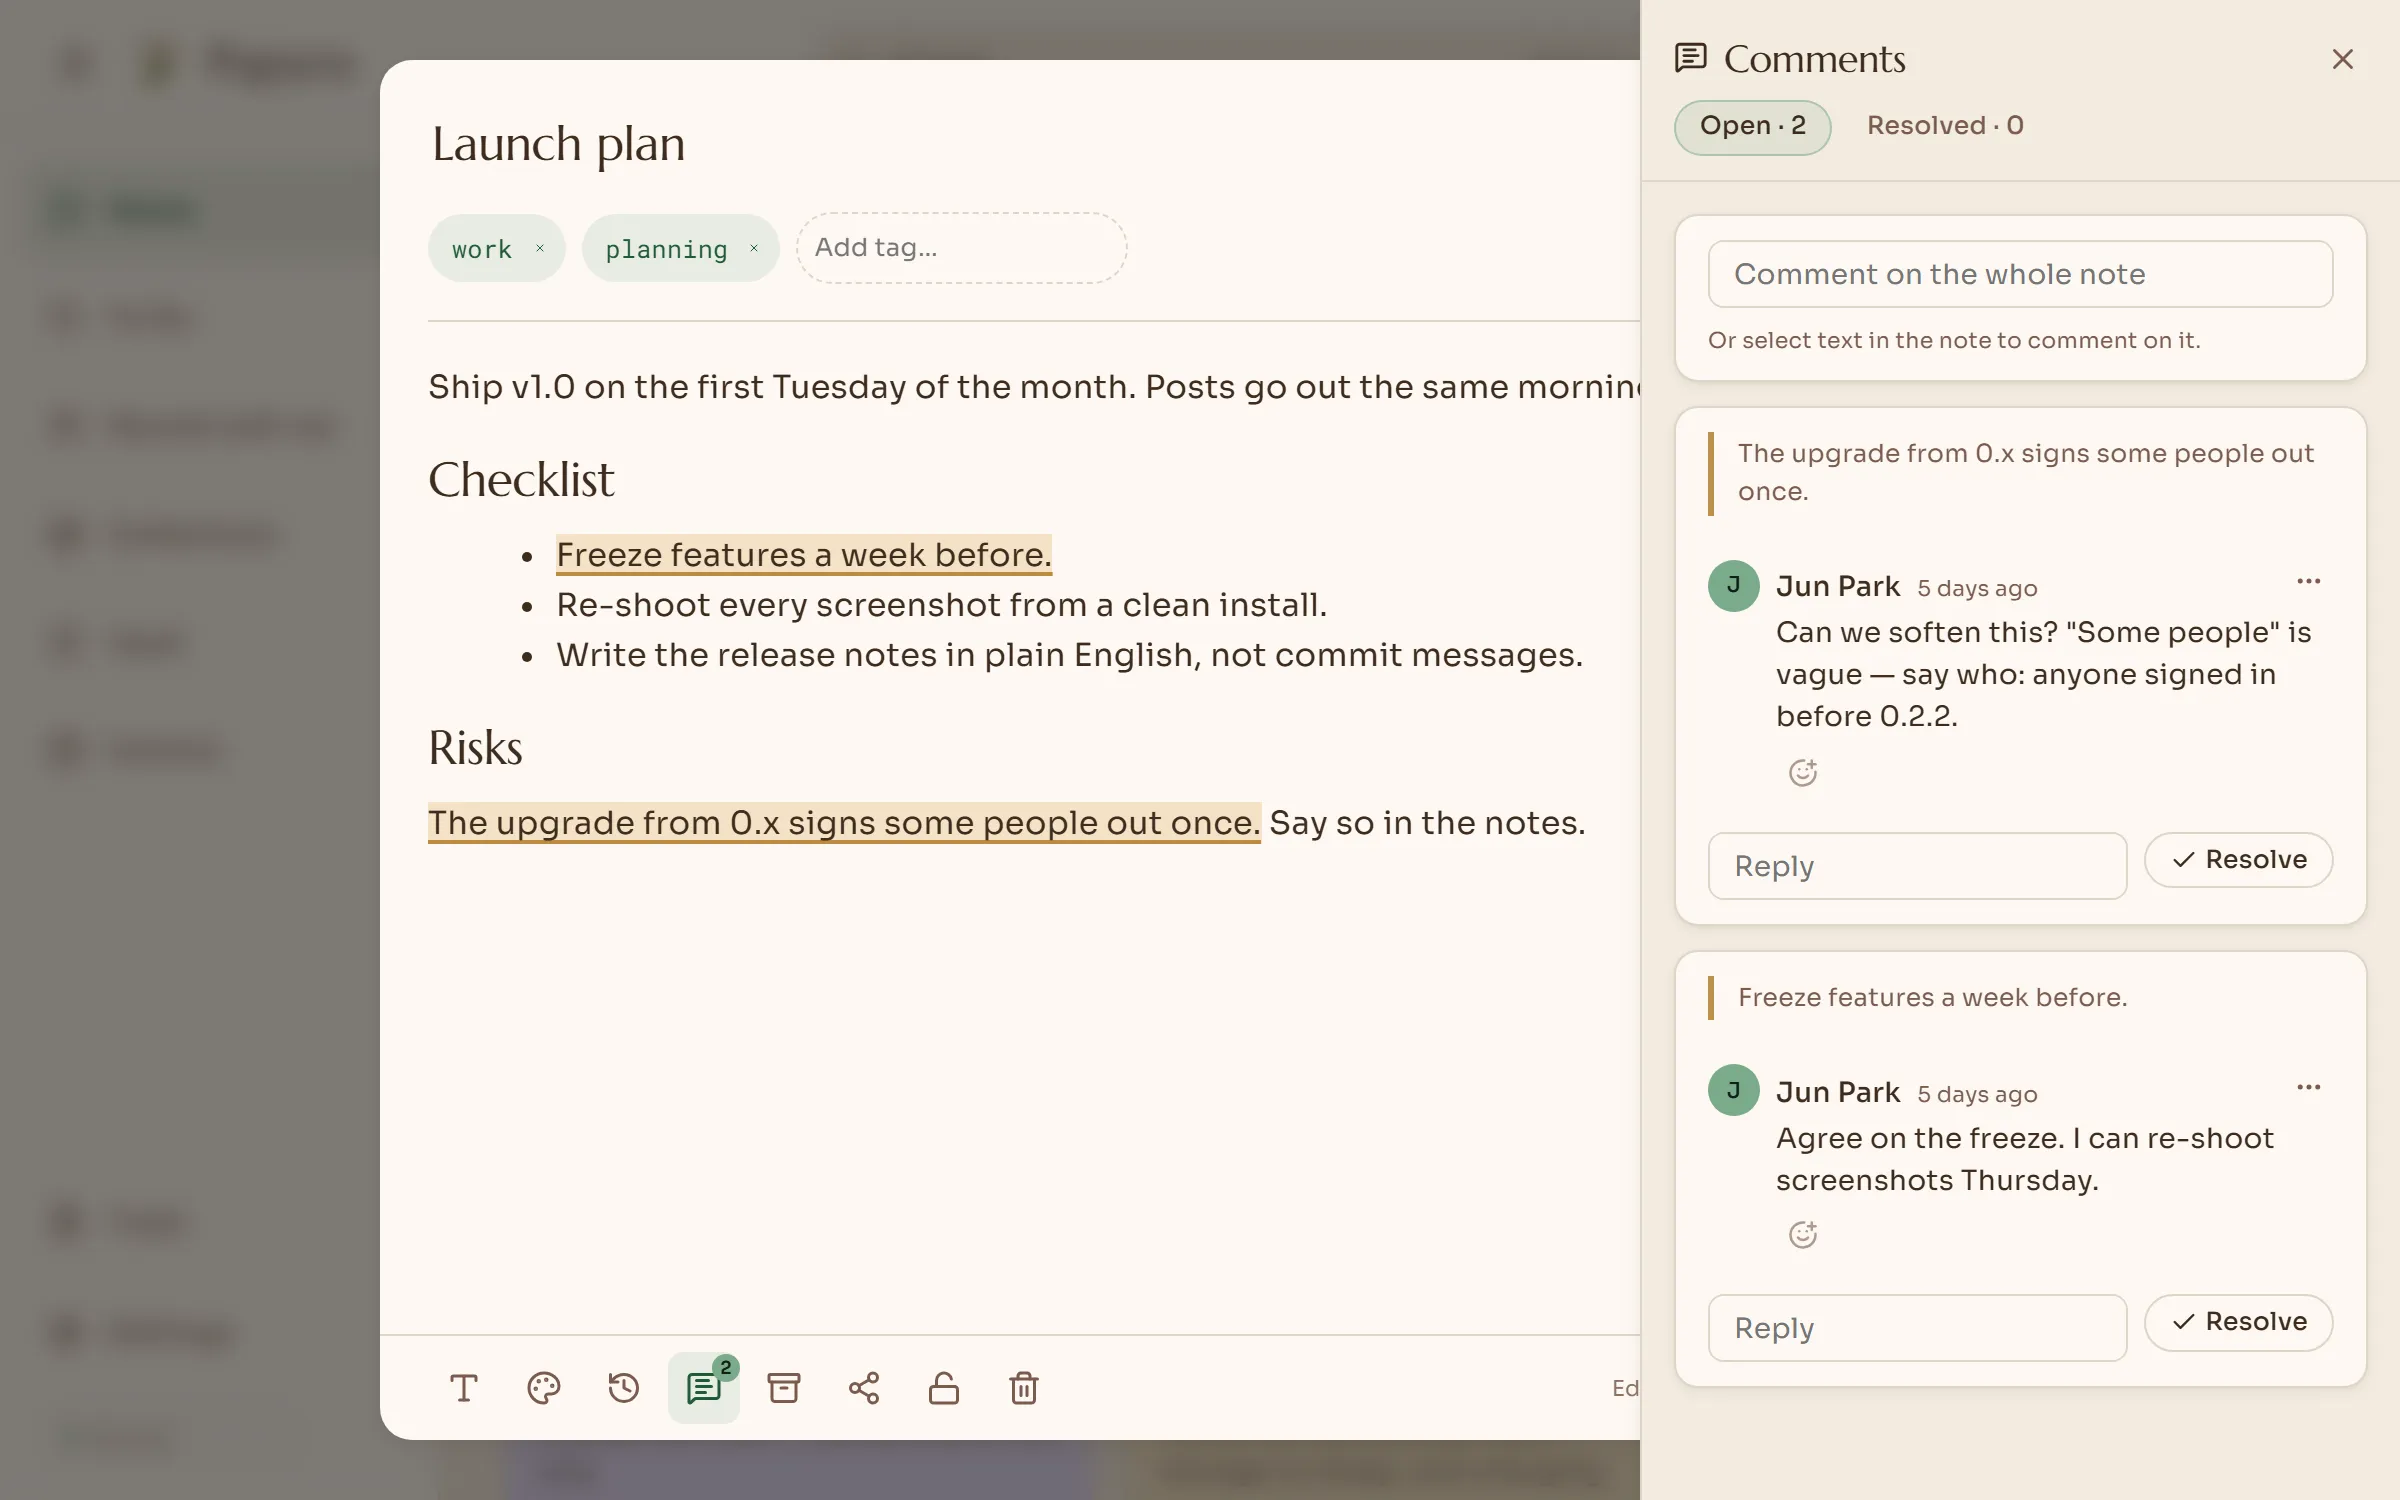This screenshot has height=1500, width=2400.
Task: Click the share note icon
Action: [x=864, y=1388]
